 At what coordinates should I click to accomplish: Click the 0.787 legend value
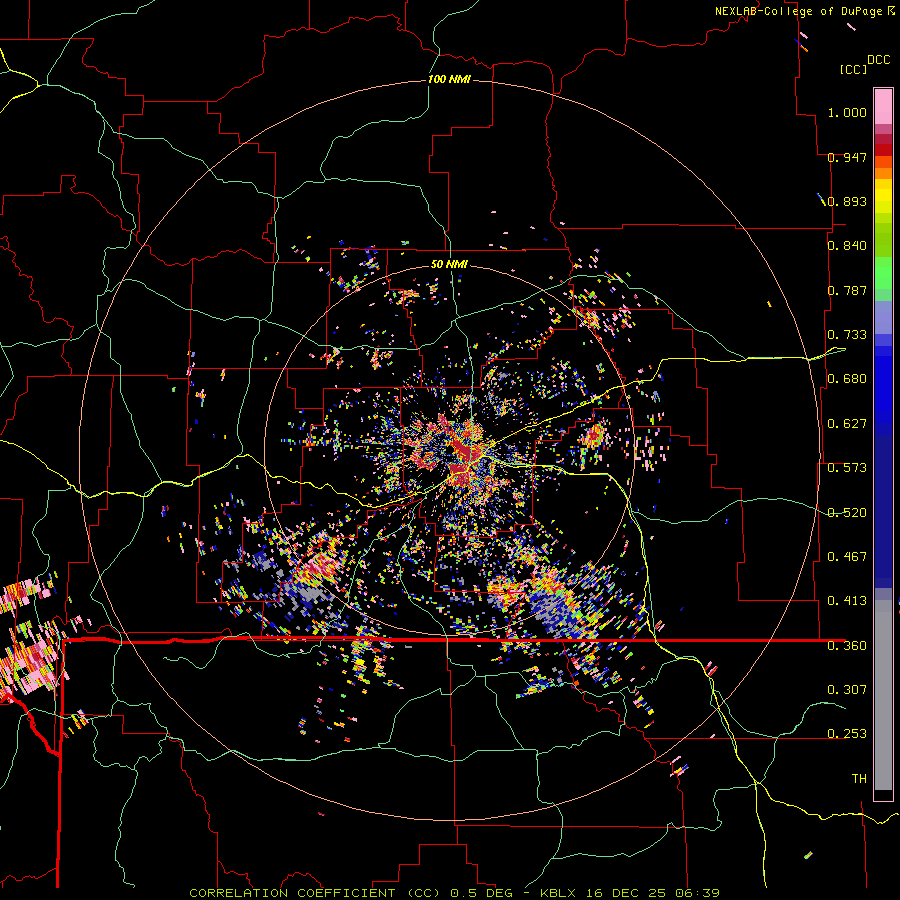pyautogui.click(x=847, y=290)
